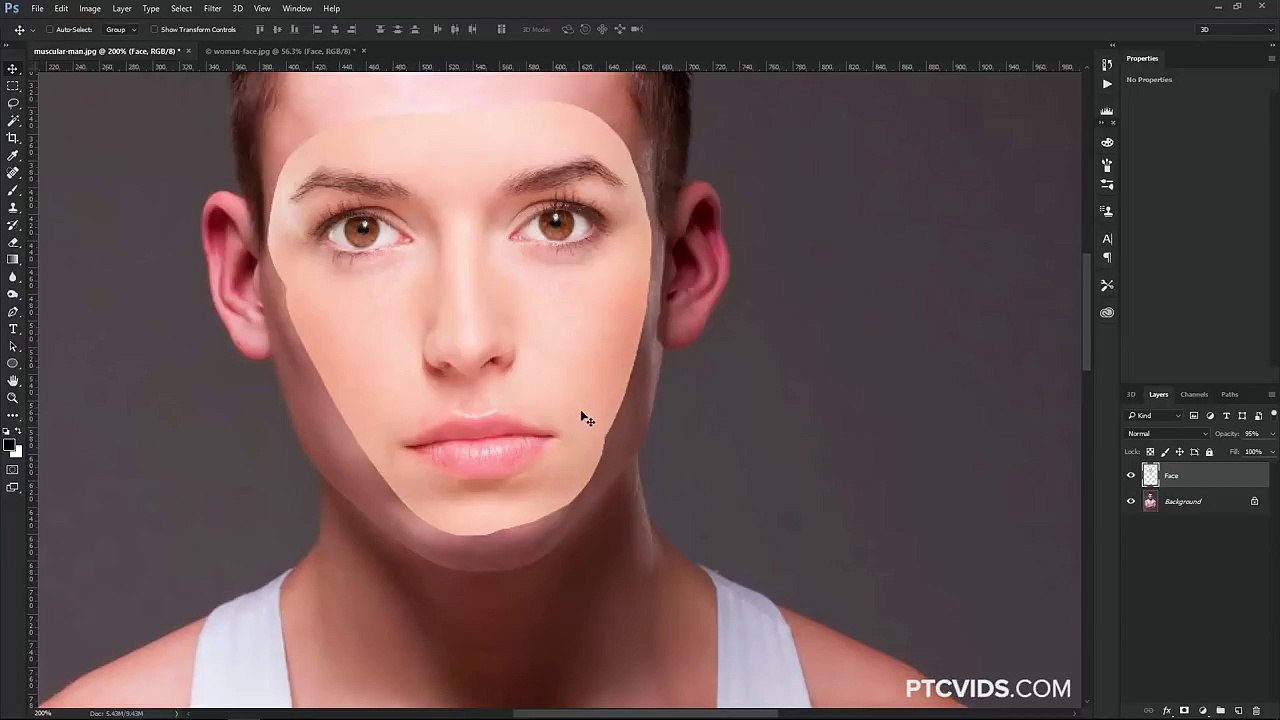
Task: Create new adjustment layer icon
Action: [1202, 711]
